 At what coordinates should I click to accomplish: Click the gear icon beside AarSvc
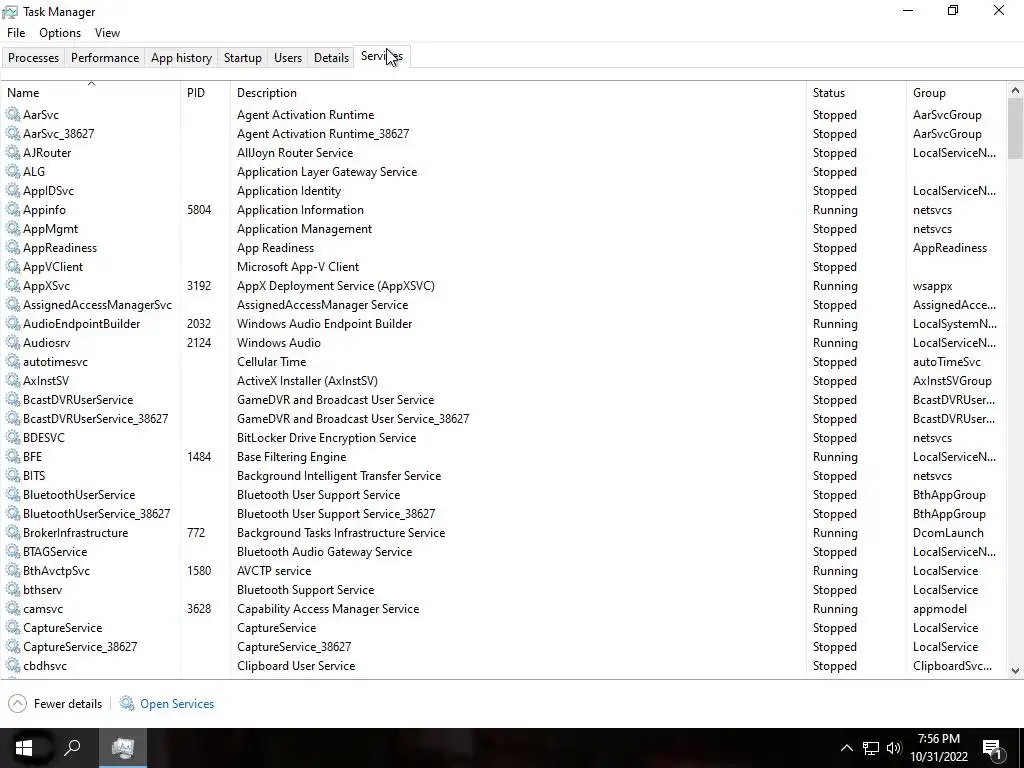tap(12, 115)
